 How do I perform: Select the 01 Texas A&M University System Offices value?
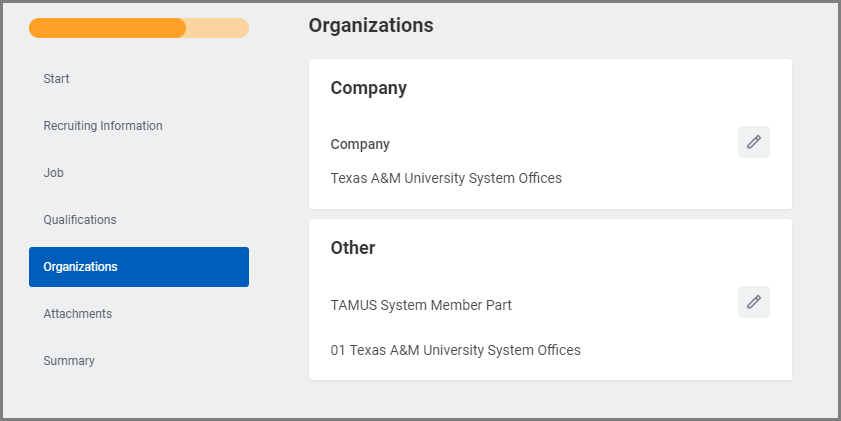tap(455, 351)
